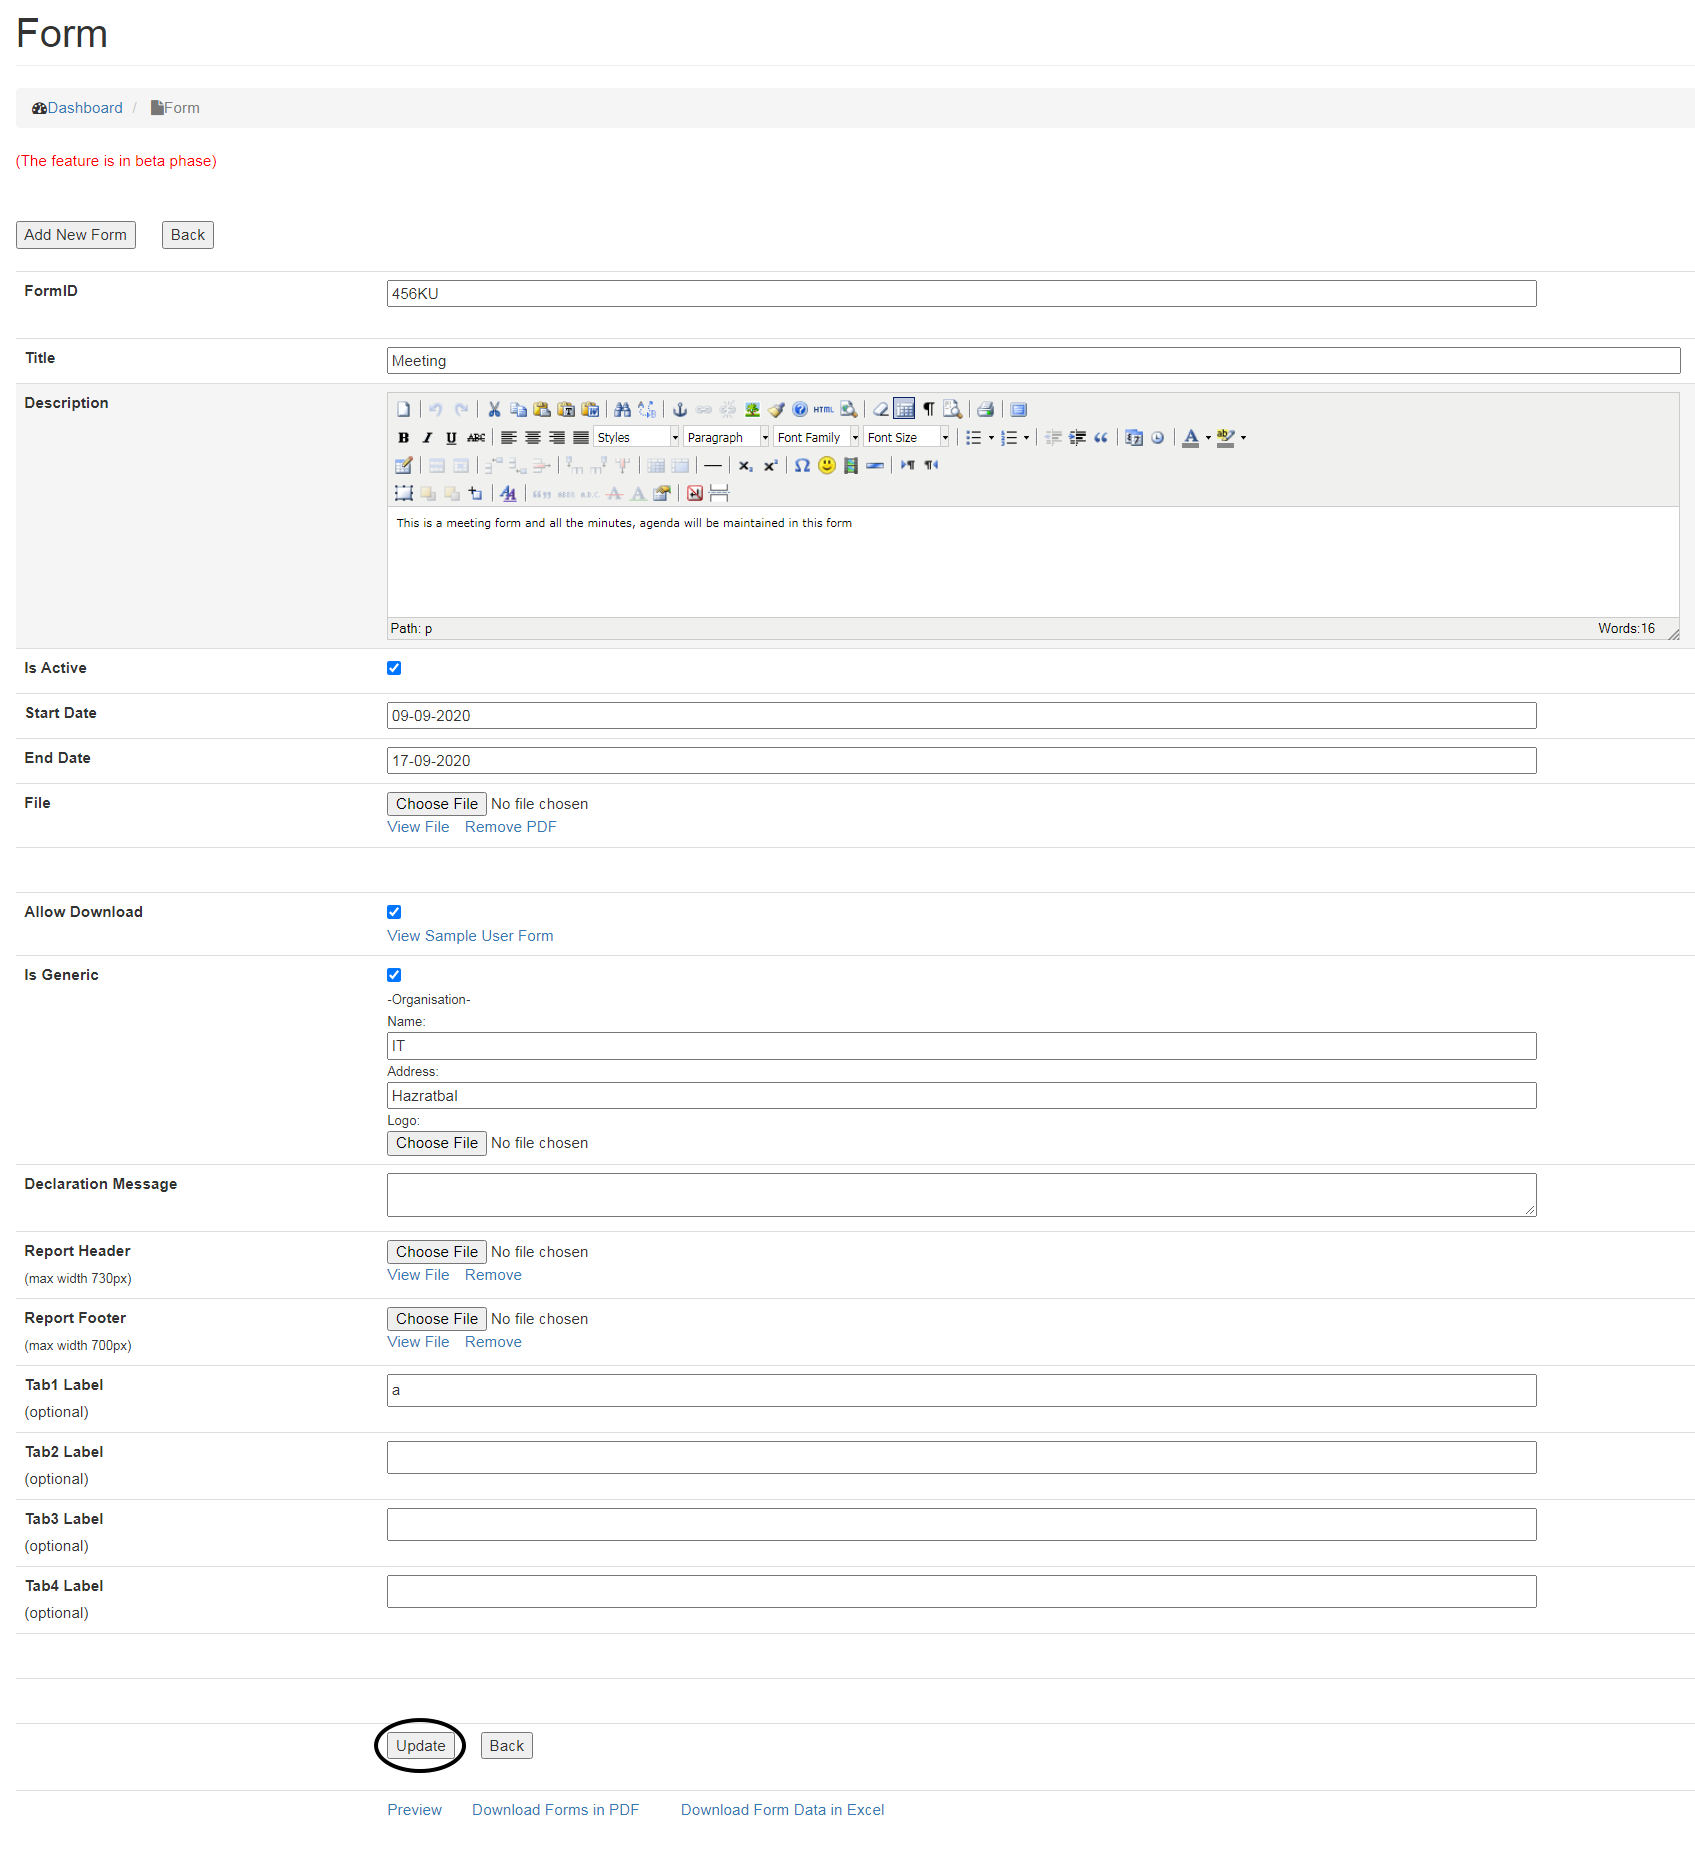This screenshot has width=1695, height=1851.
Task: Open the text color picker arrow
Action: tap(1208, 437)
